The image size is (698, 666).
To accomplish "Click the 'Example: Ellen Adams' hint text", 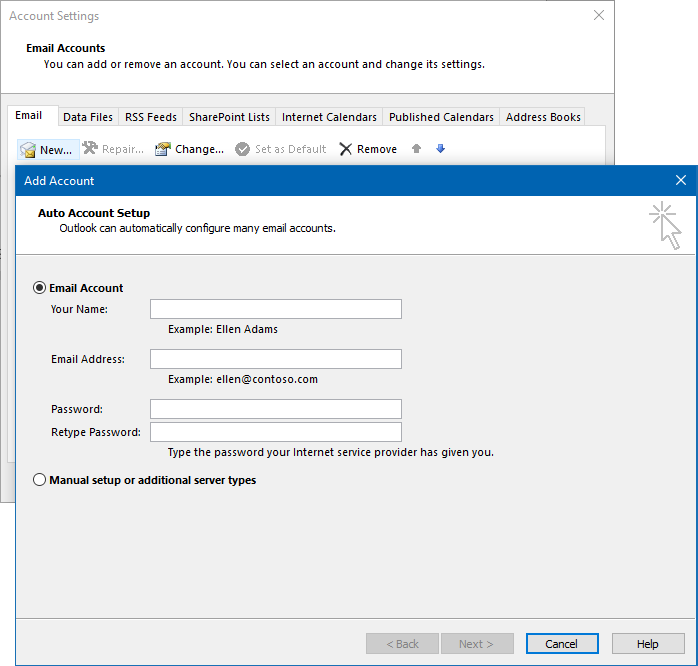I will pos(223,329).
